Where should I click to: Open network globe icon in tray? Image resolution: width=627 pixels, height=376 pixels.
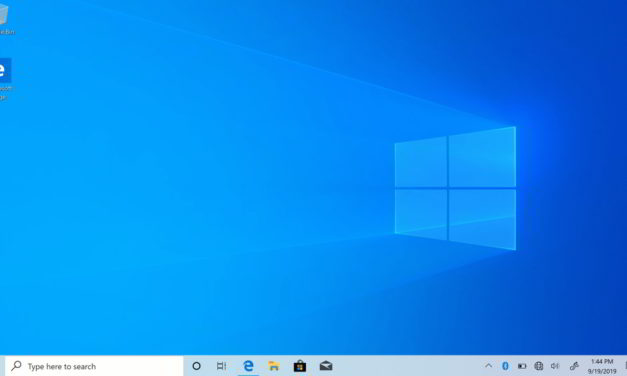coord(539,366)
